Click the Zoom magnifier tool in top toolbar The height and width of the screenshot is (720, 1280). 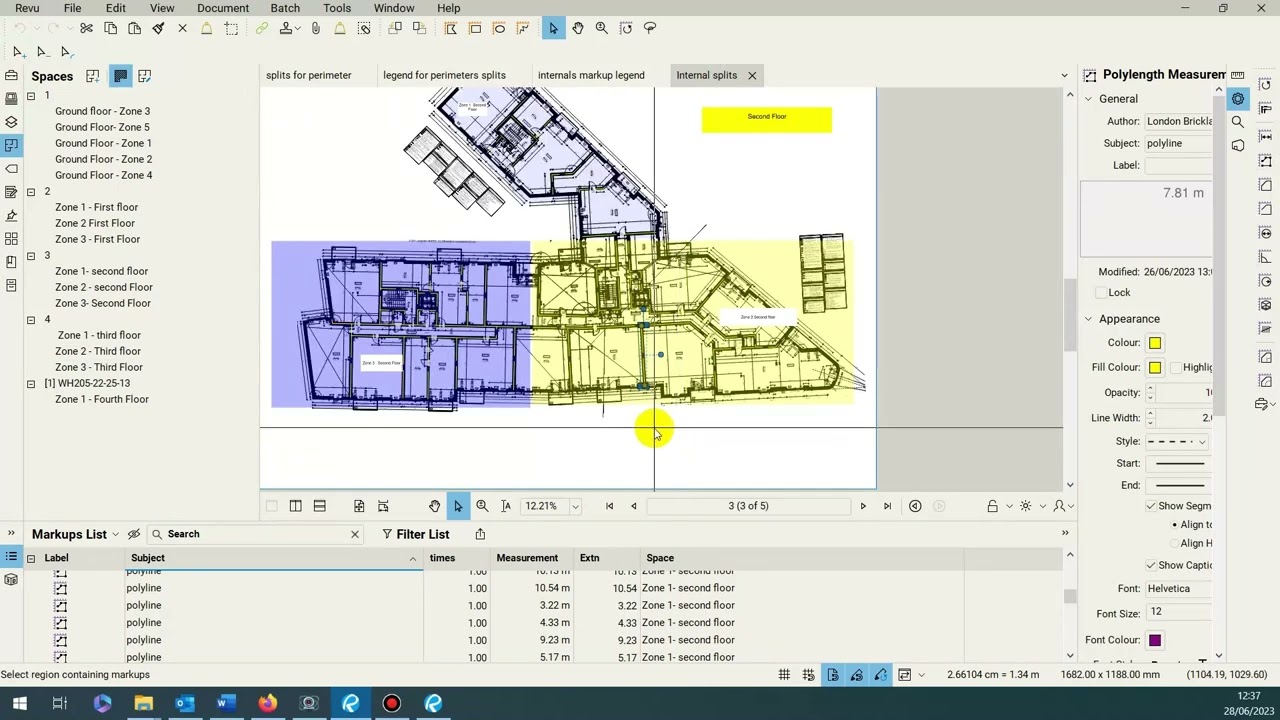[x=601, y=29]
